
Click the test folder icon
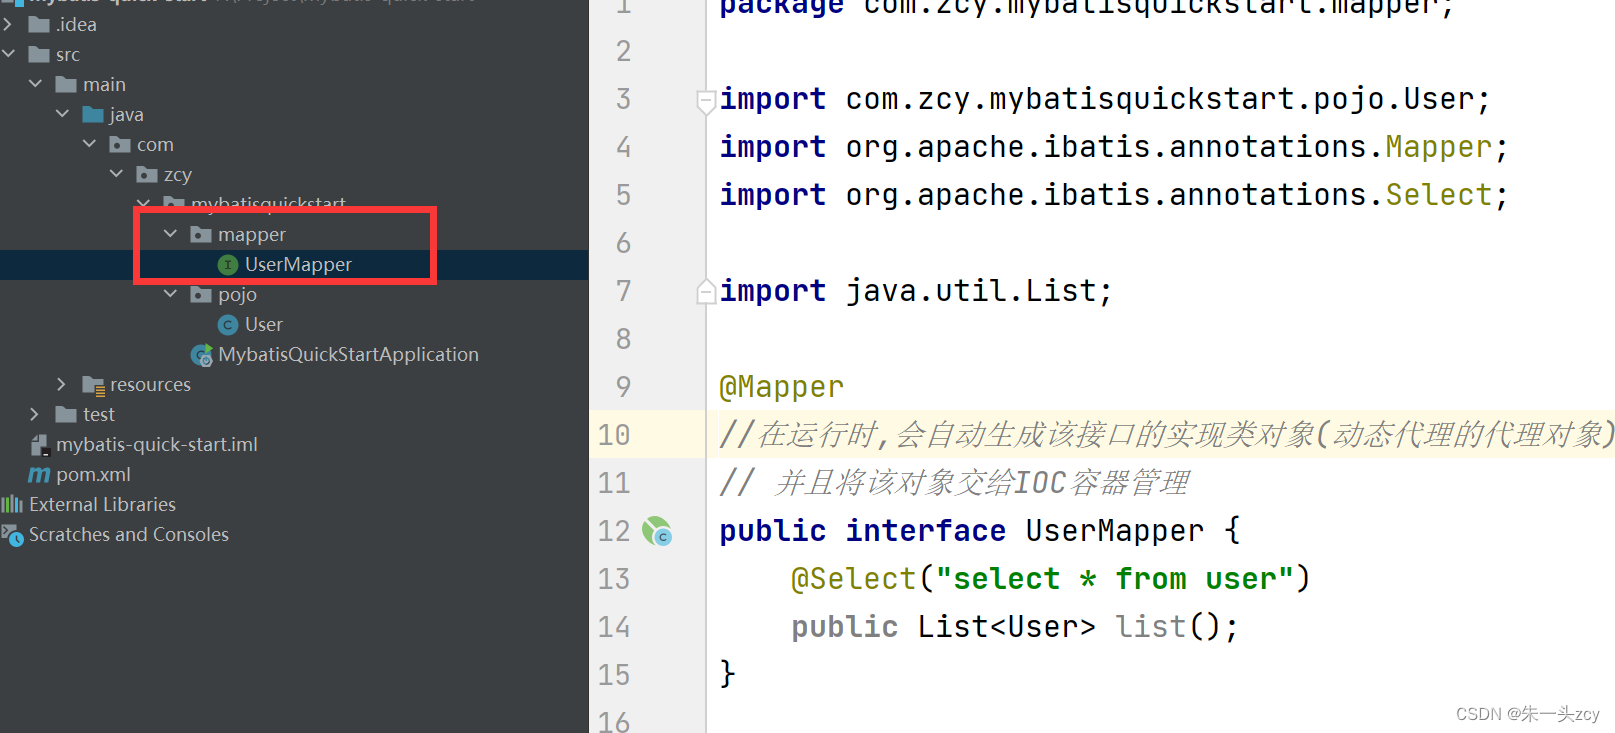pos(66,414)
